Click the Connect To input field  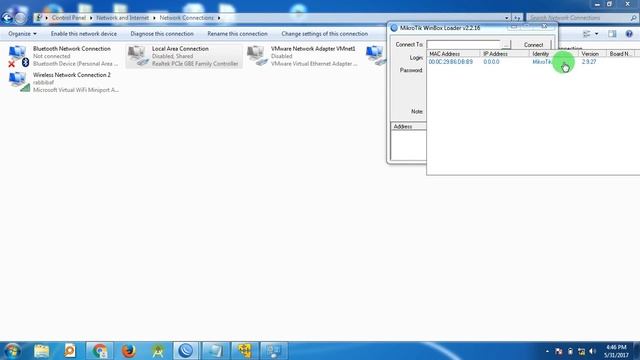464,44
